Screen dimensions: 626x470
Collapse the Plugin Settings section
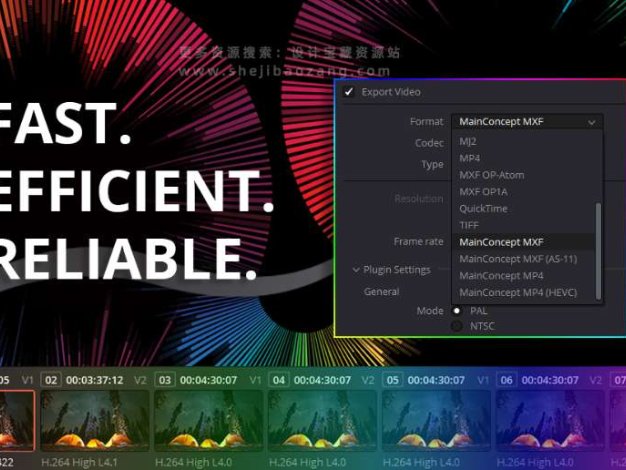(x=356, y=270)
